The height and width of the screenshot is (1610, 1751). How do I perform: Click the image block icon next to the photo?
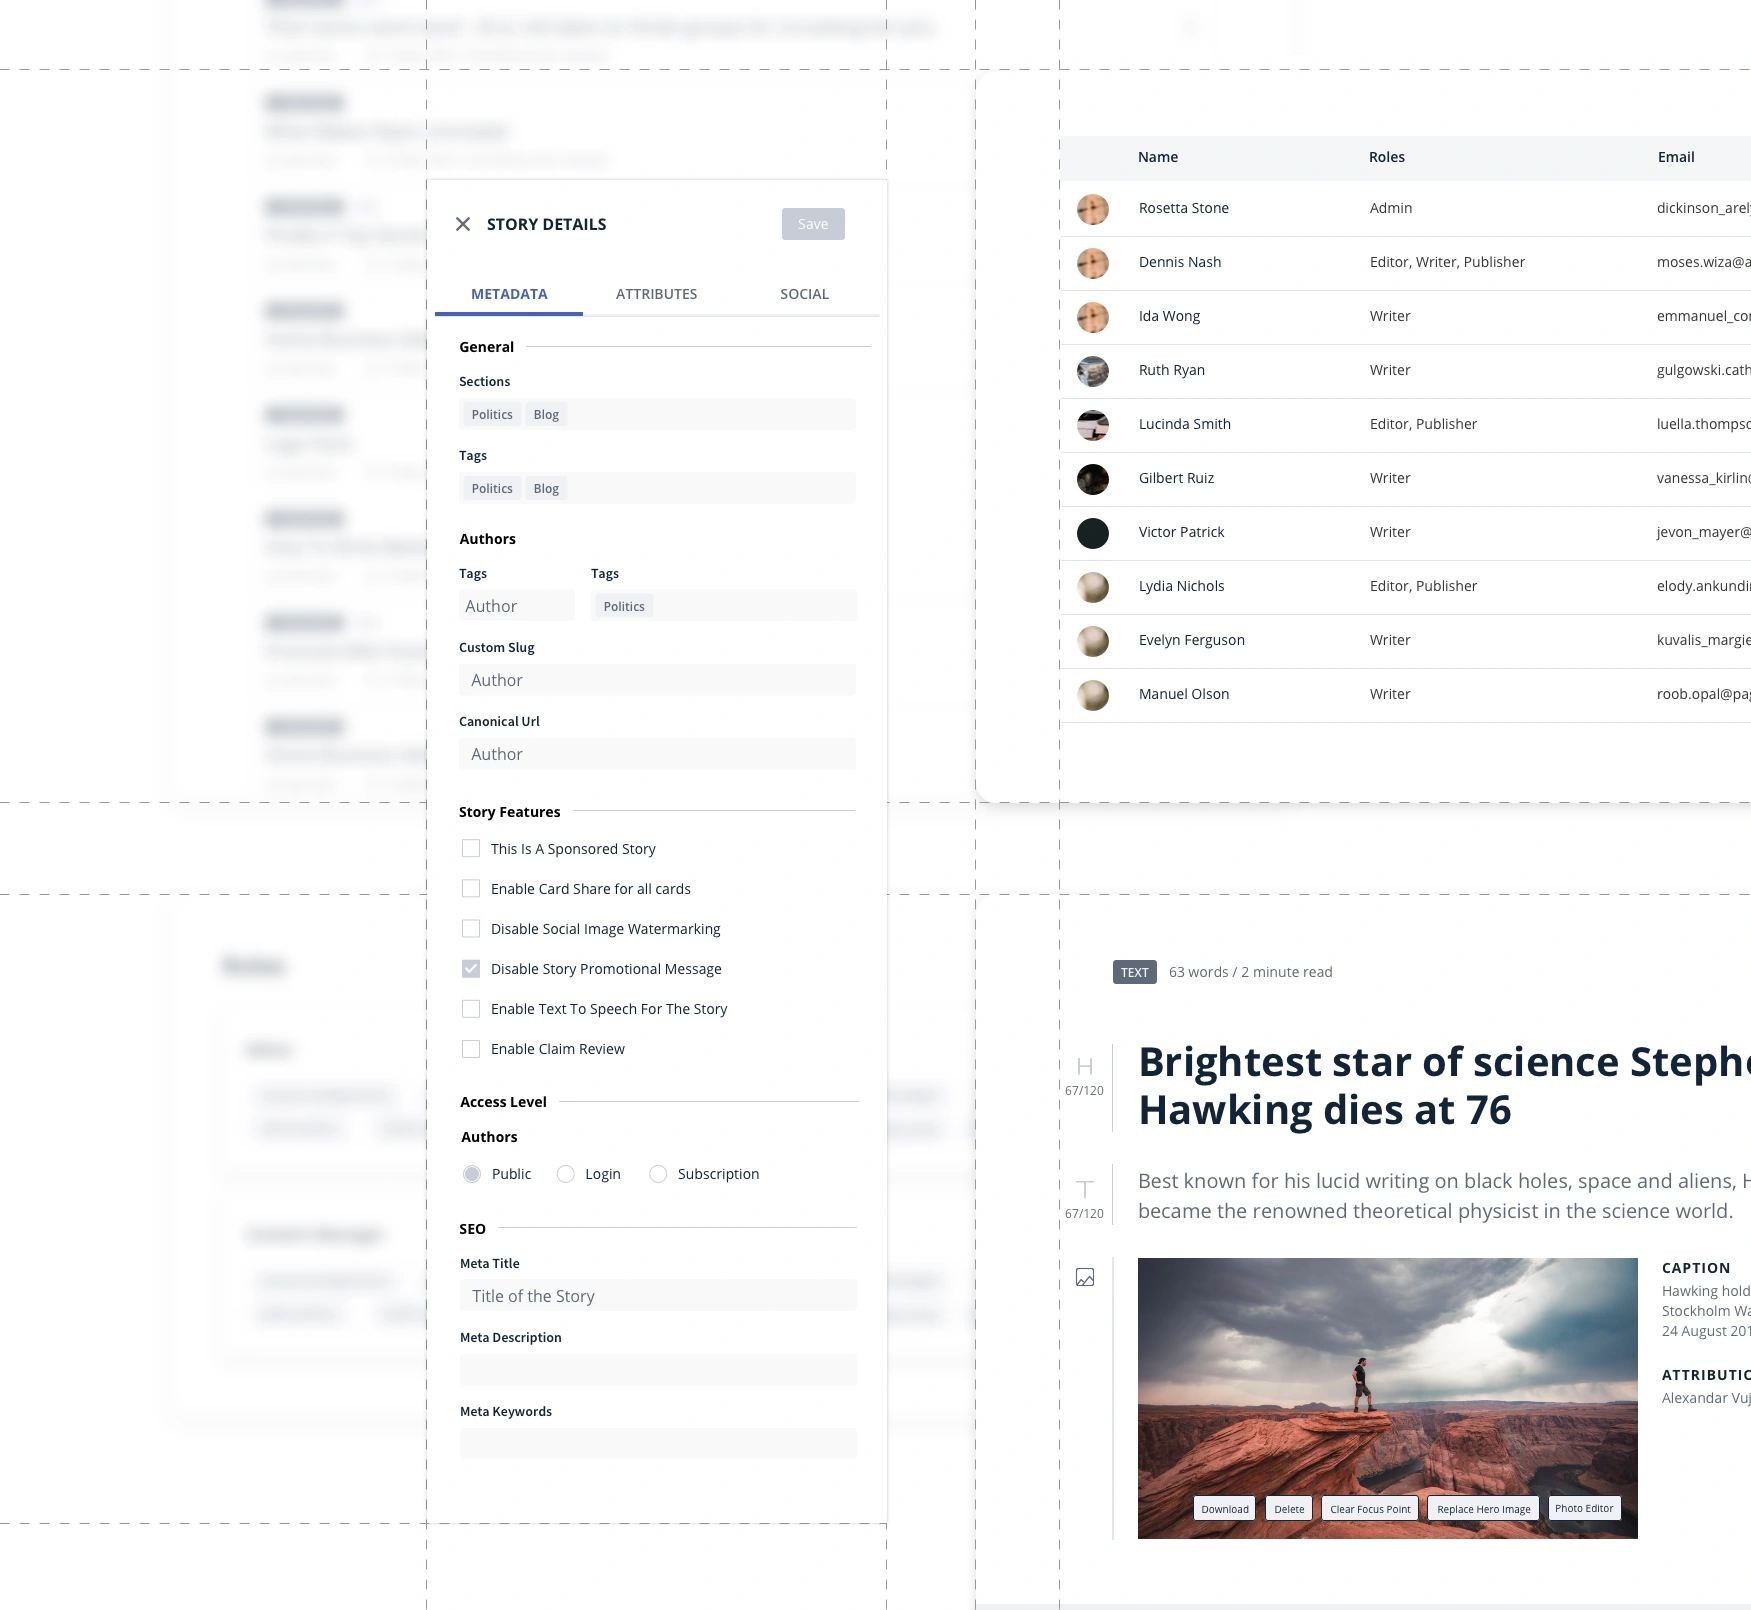[1086, 1277]
